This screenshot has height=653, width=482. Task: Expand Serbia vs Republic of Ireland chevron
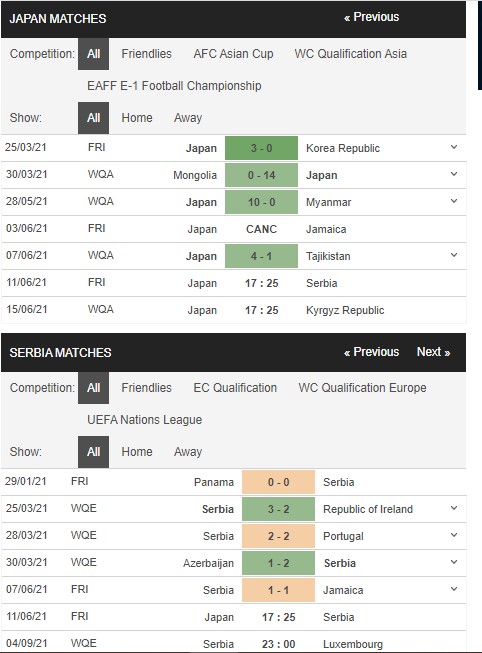pos(454,508)
